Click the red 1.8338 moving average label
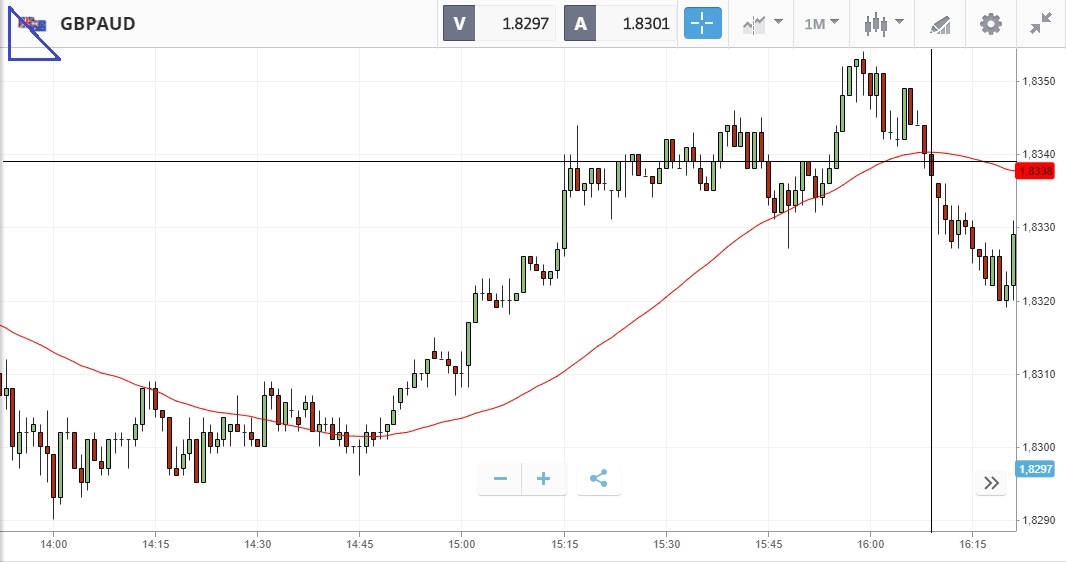Screen dimensions: 1066x562 [x=1034, y=171]
